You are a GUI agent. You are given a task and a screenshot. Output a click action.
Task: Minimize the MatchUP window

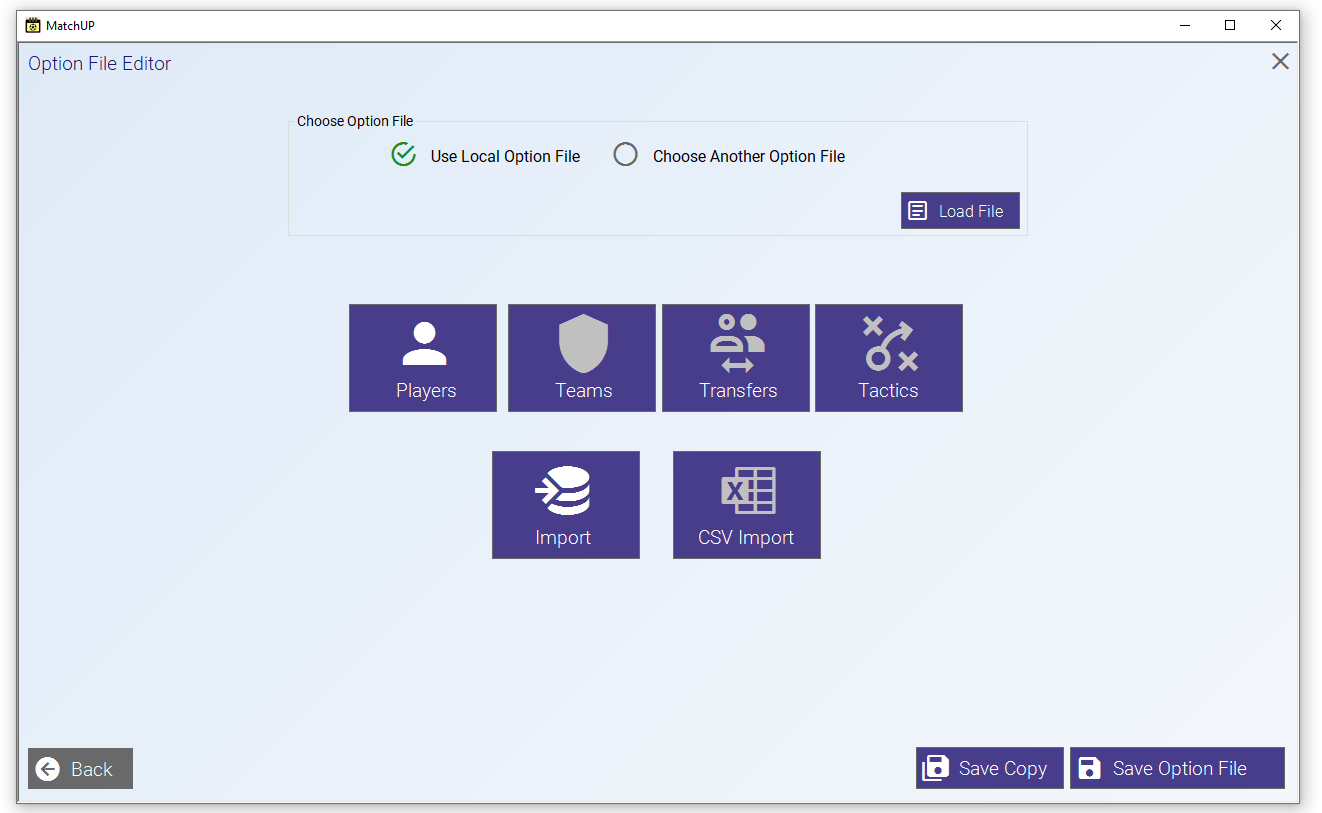tap(1185, 25)
